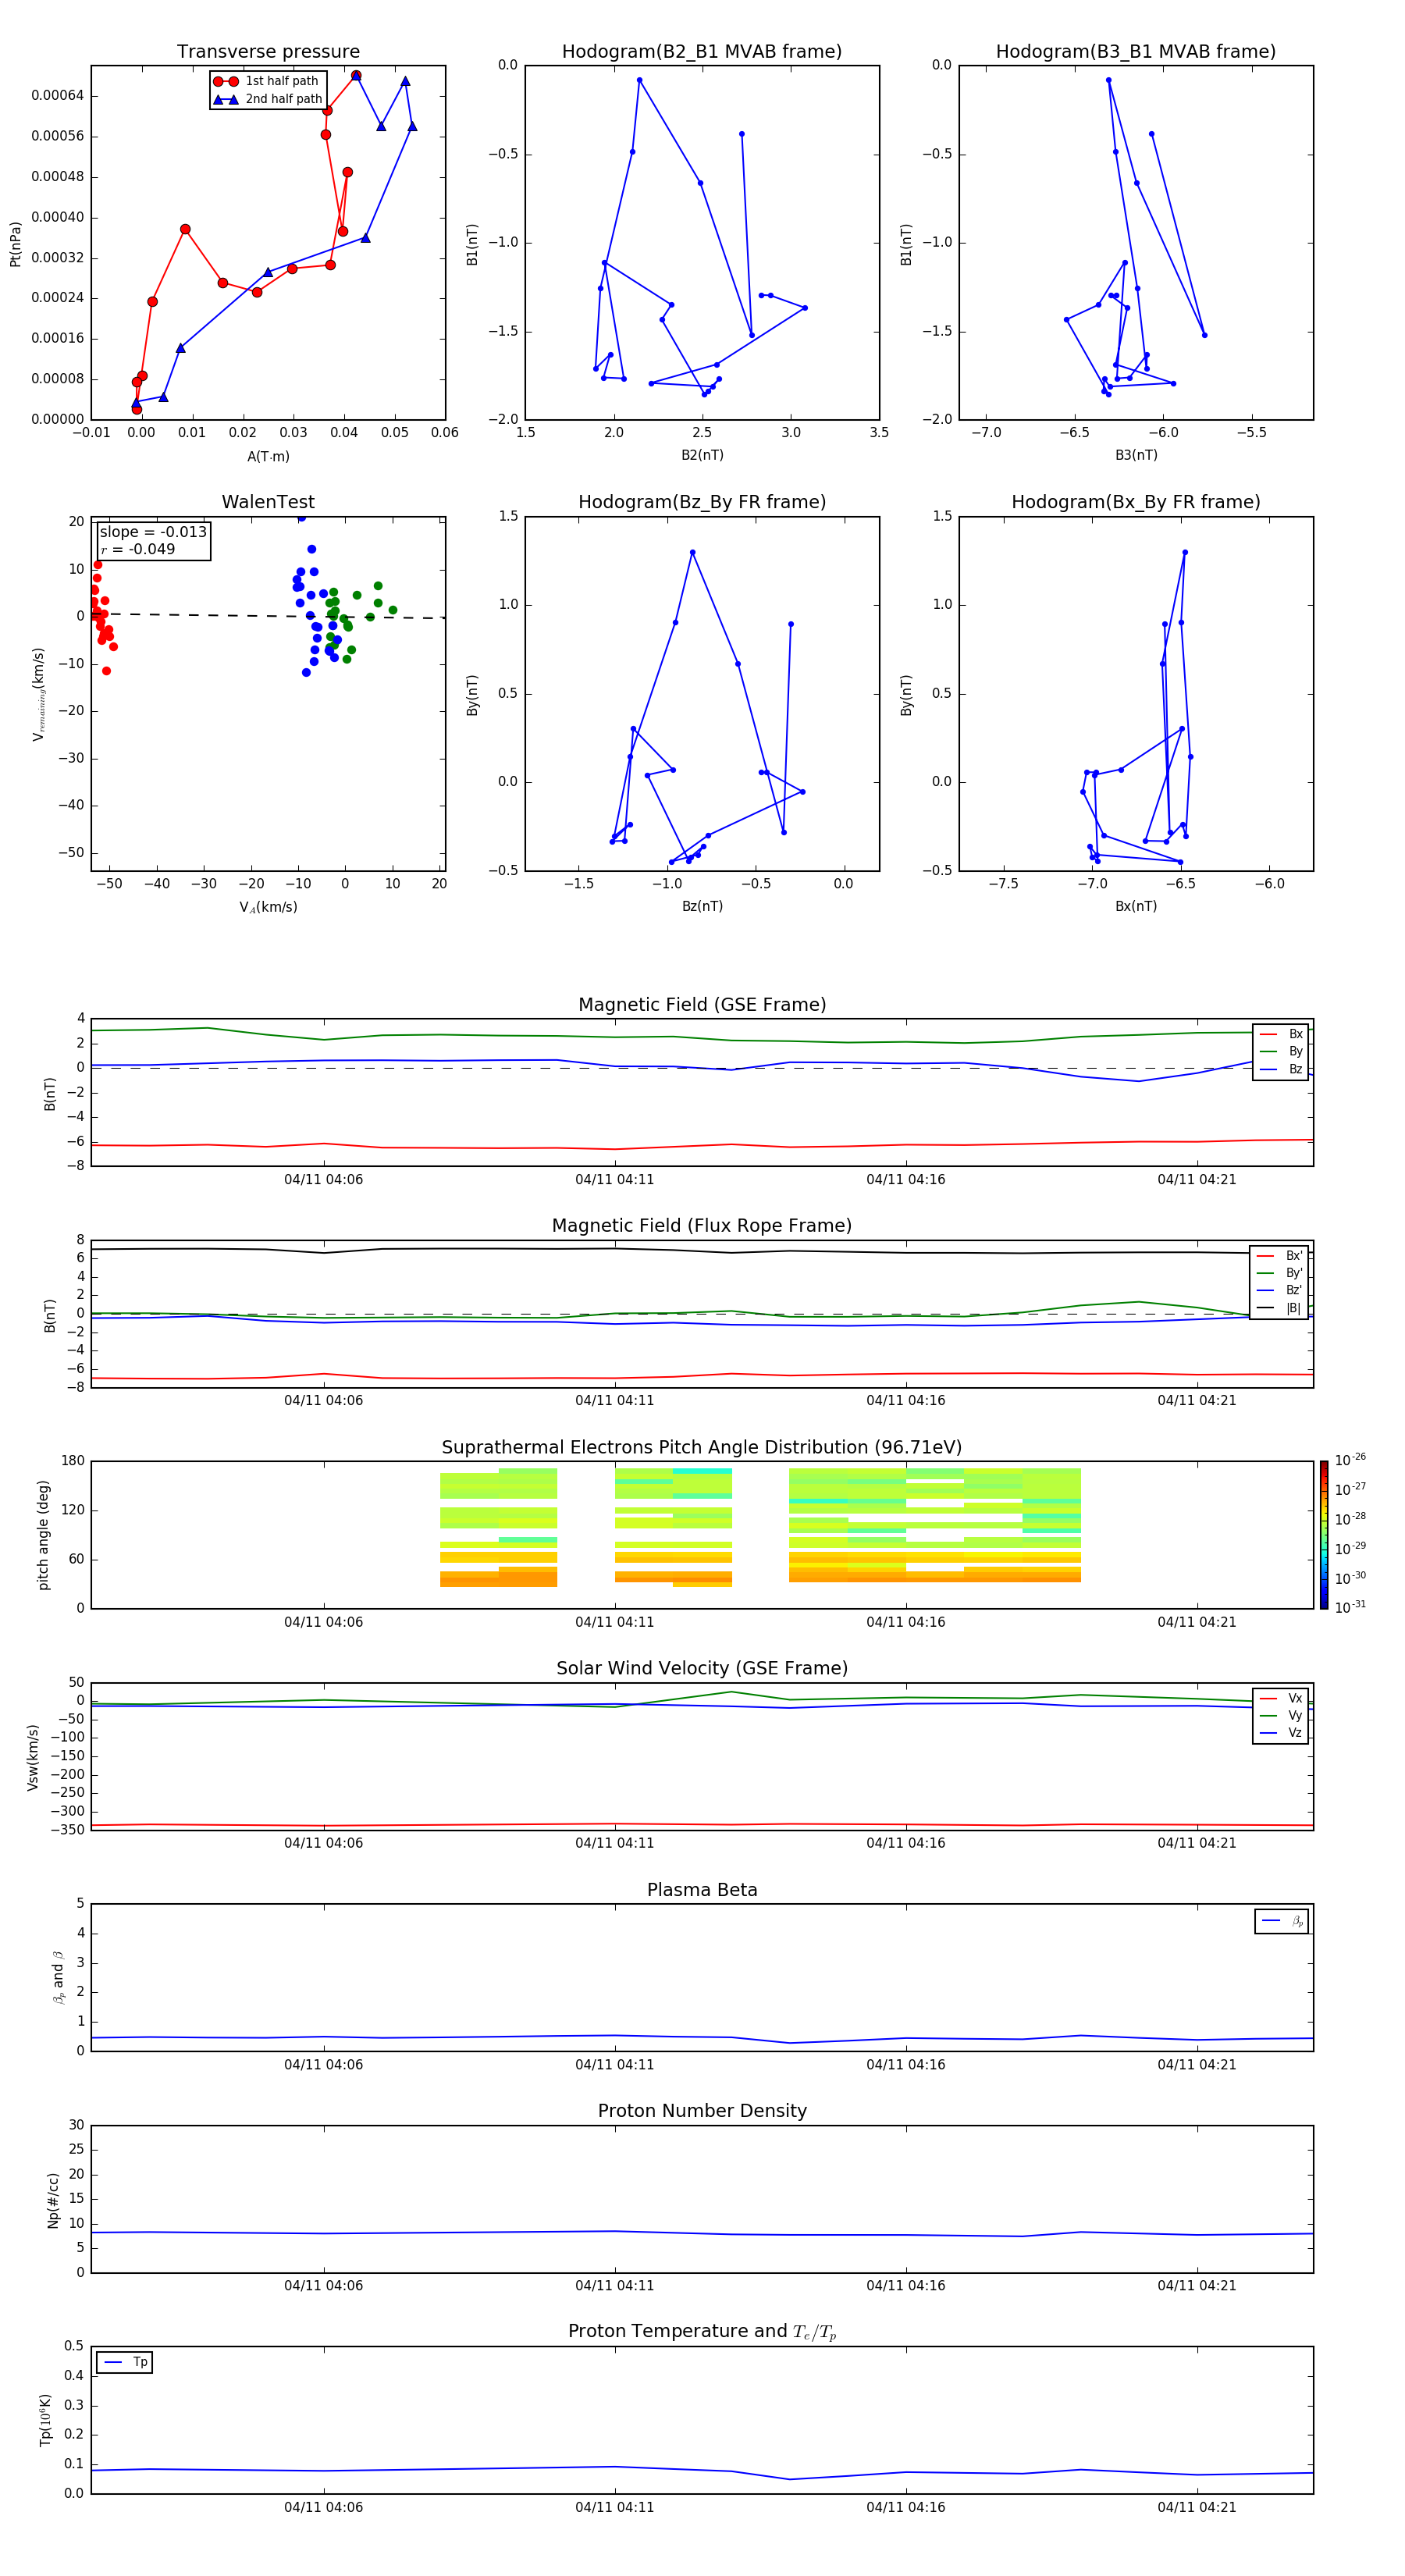Click 'Hodogram(Bx_By FR frame)' title

(1136, 502)
